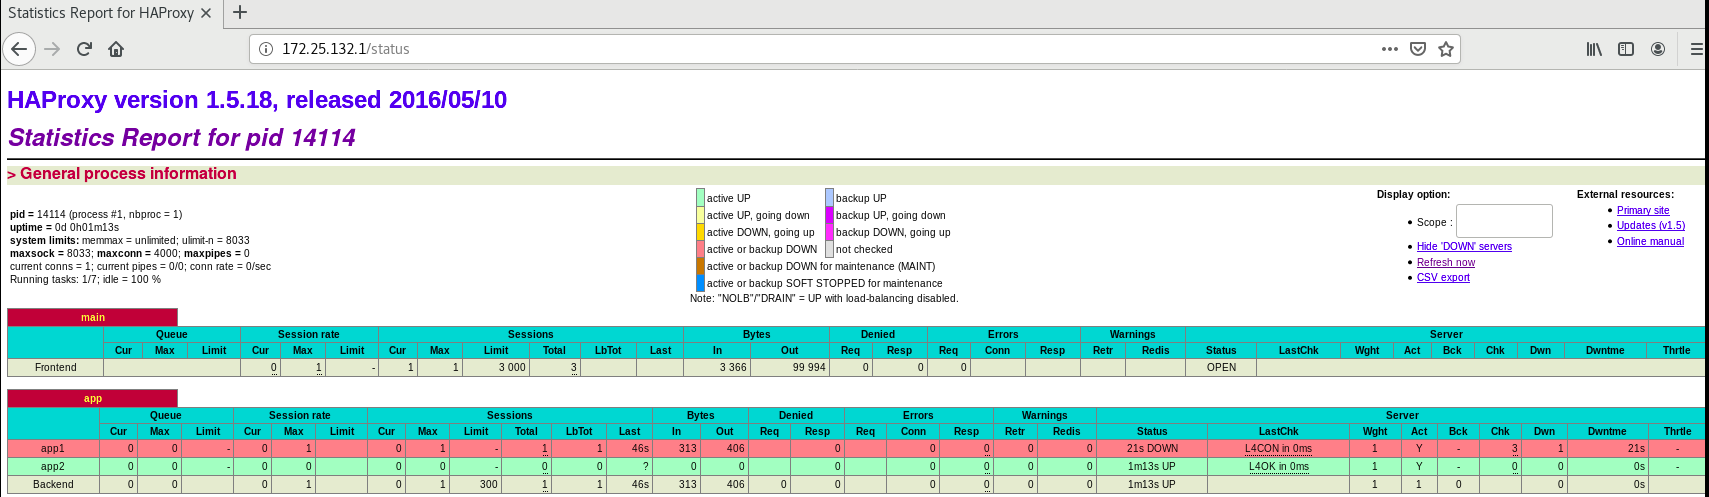
Task: Click the Backend row label
Action: tap(53, 484)
